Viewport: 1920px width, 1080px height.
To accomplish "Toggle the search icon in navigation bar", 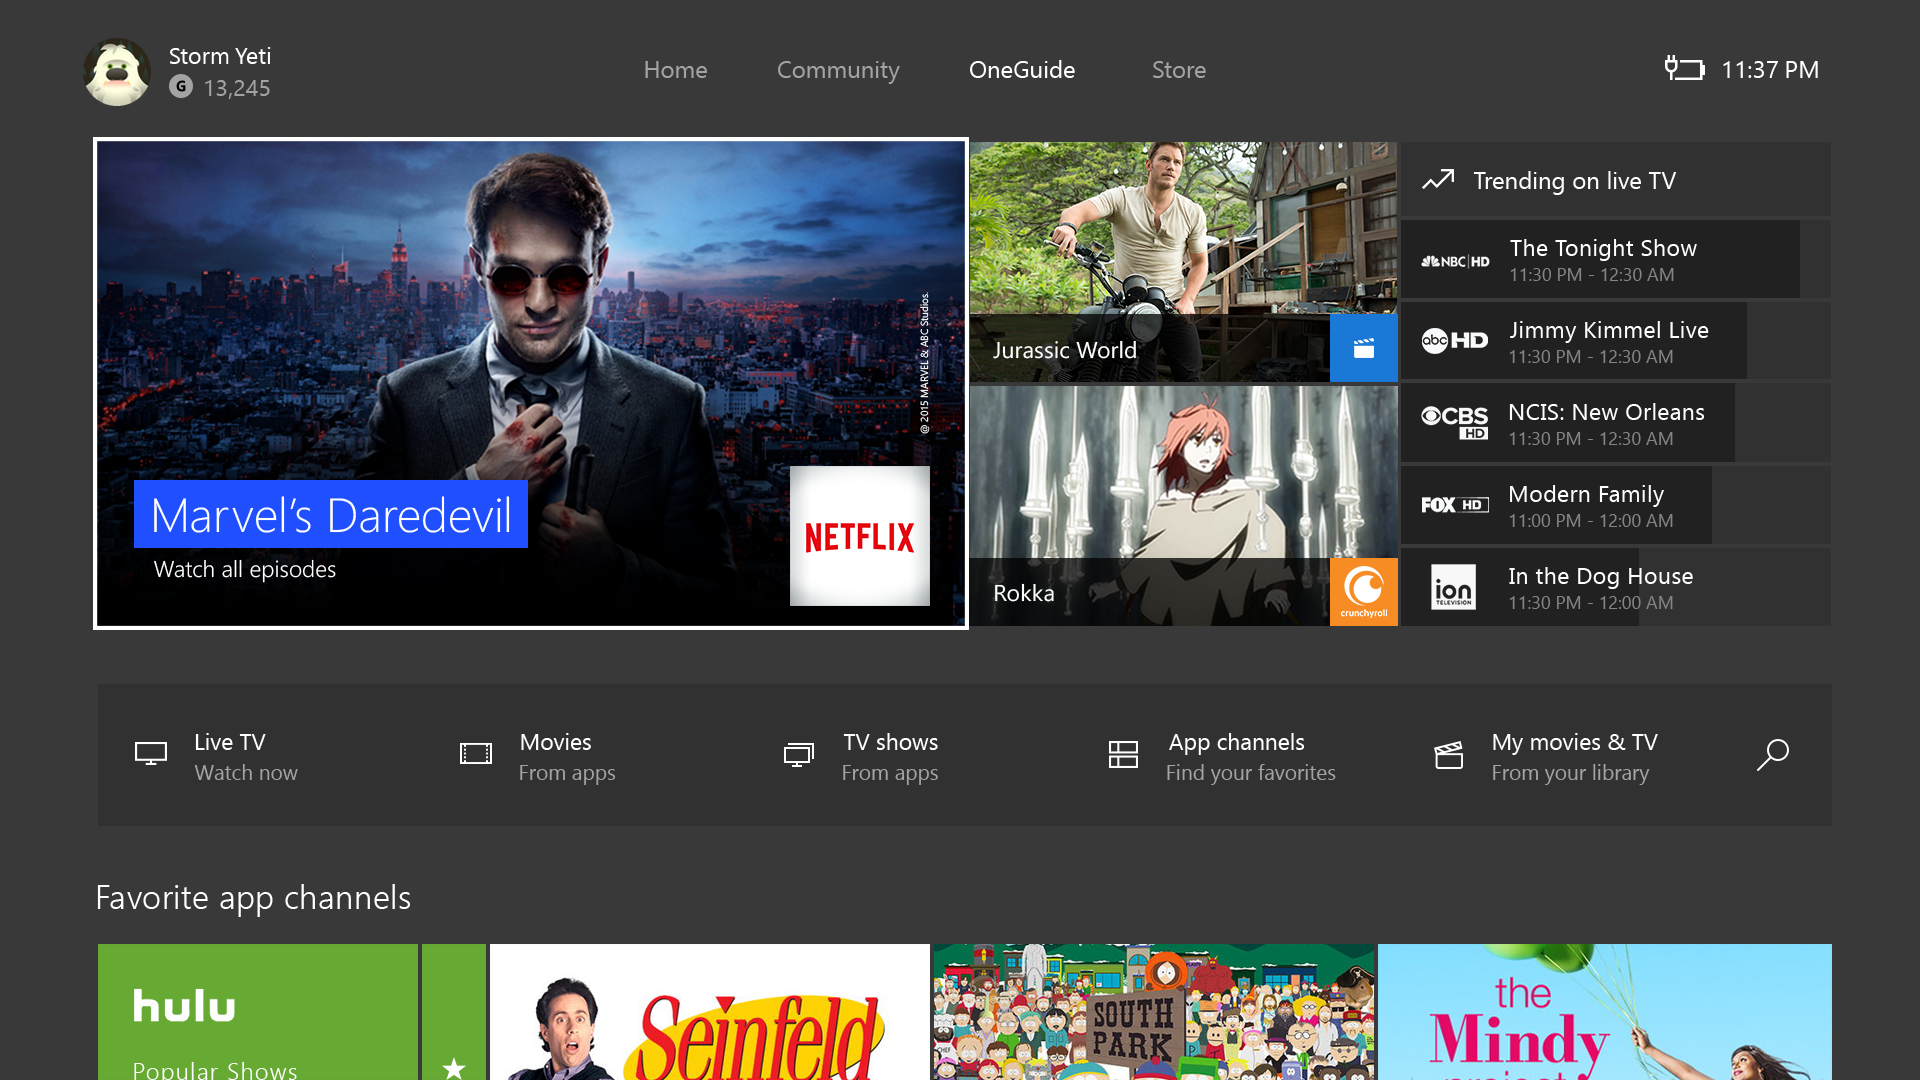I will (x=1772, y=754).
